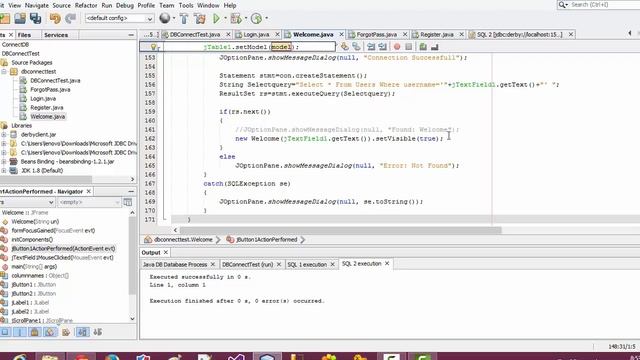640x360 pixels.
Task: Collapse the dbconnecttest package node
Action: [4, 71]
